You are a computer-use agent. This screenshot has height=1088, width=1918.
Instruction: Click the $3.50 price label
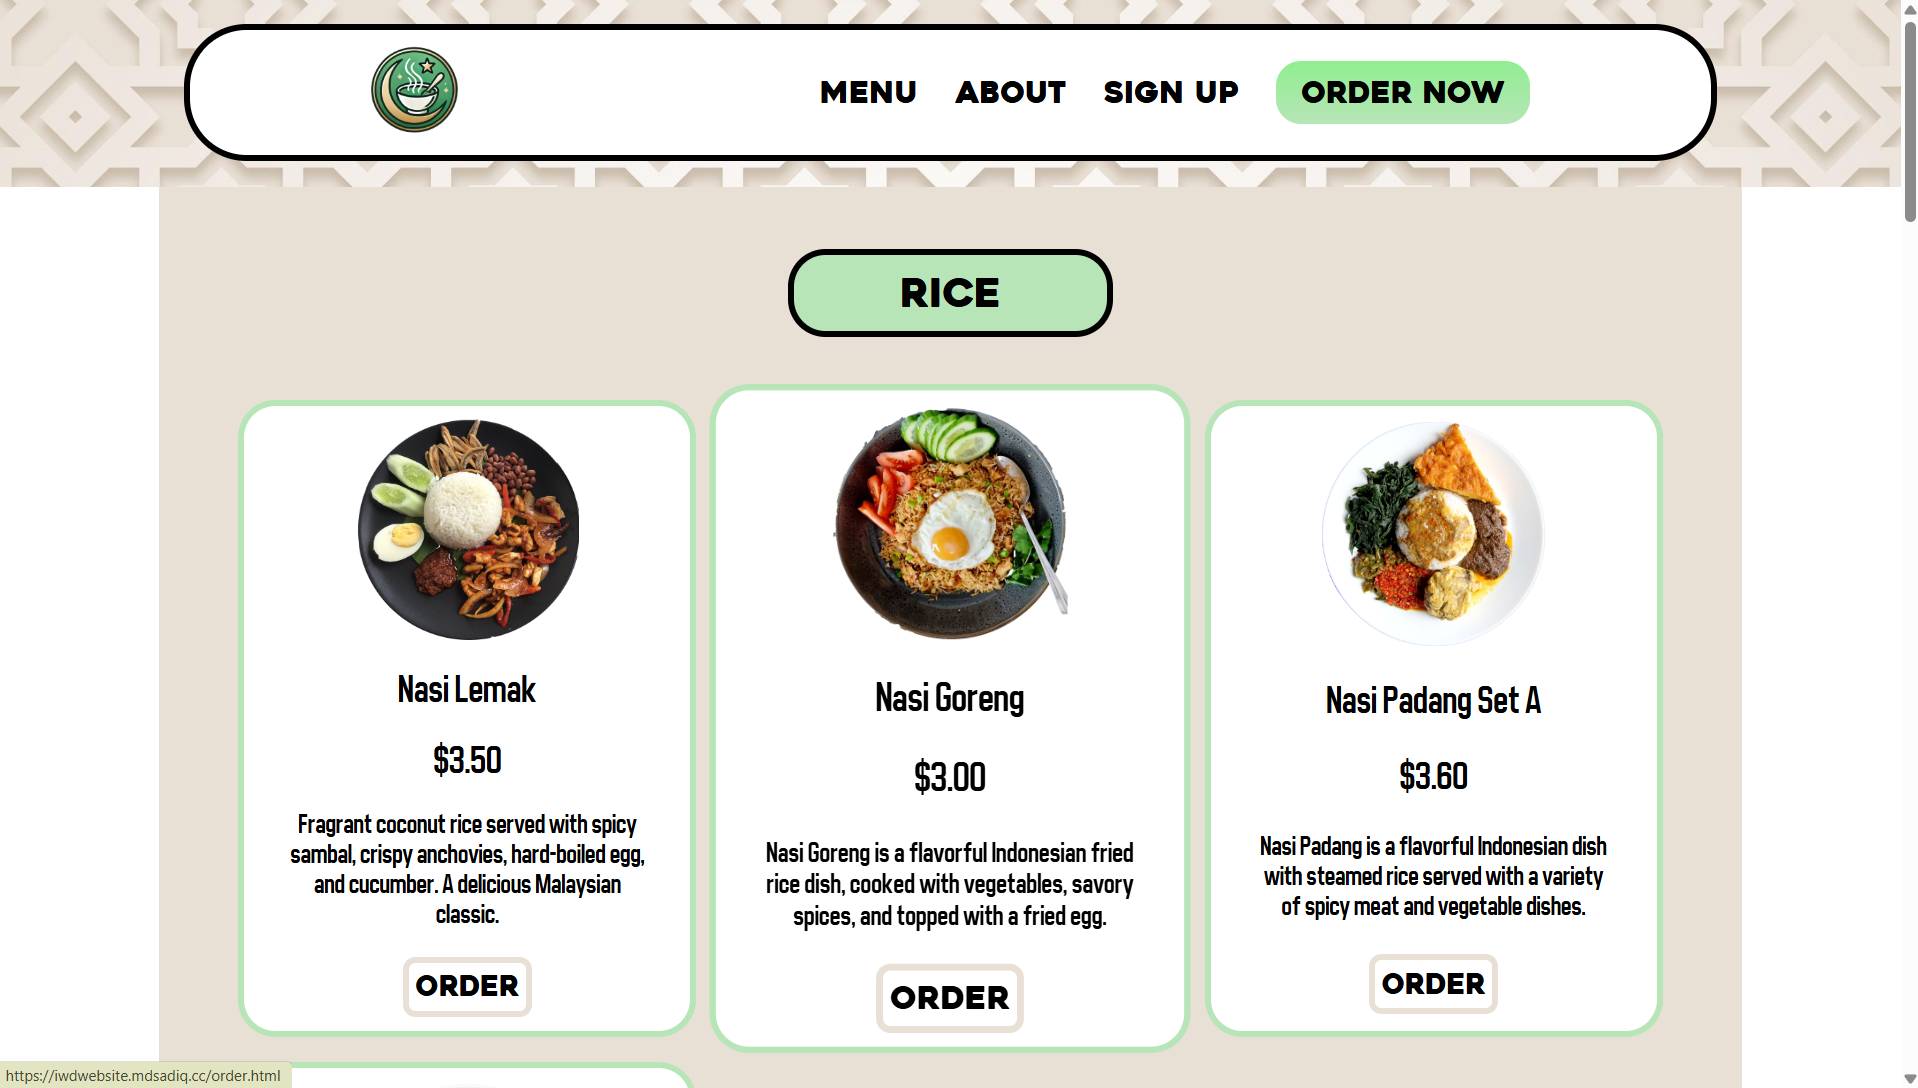tap(467, 760)
